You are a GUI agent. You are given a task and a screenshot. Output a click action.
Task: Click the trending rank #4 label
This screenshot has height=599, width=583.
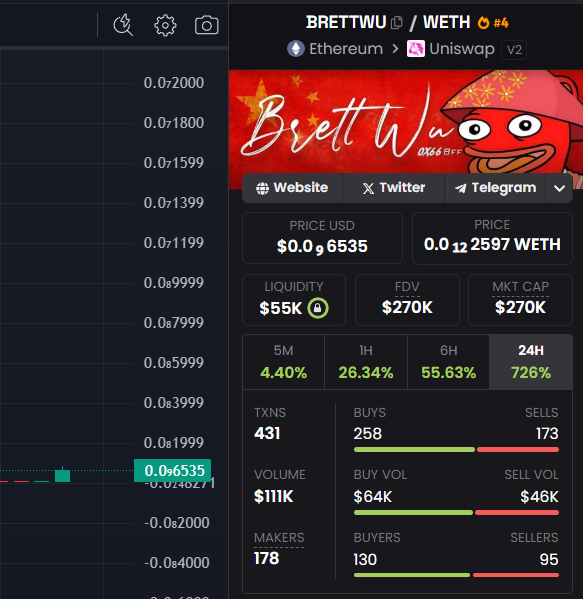tap(501, 23)
